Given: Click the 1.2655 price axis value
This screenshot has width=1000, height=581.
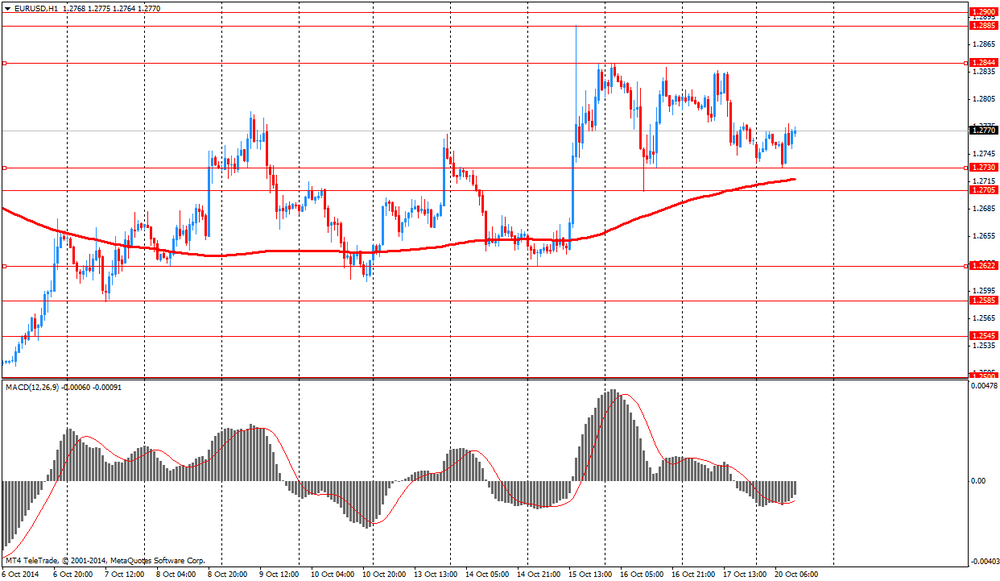Looking at the screenshot, I should coord(985,236).
